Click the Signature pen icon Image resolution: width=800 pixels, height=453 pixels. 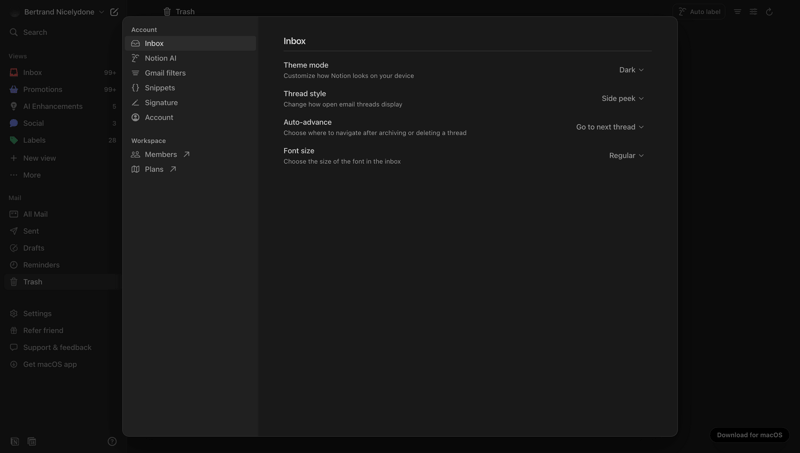point(135,103)
